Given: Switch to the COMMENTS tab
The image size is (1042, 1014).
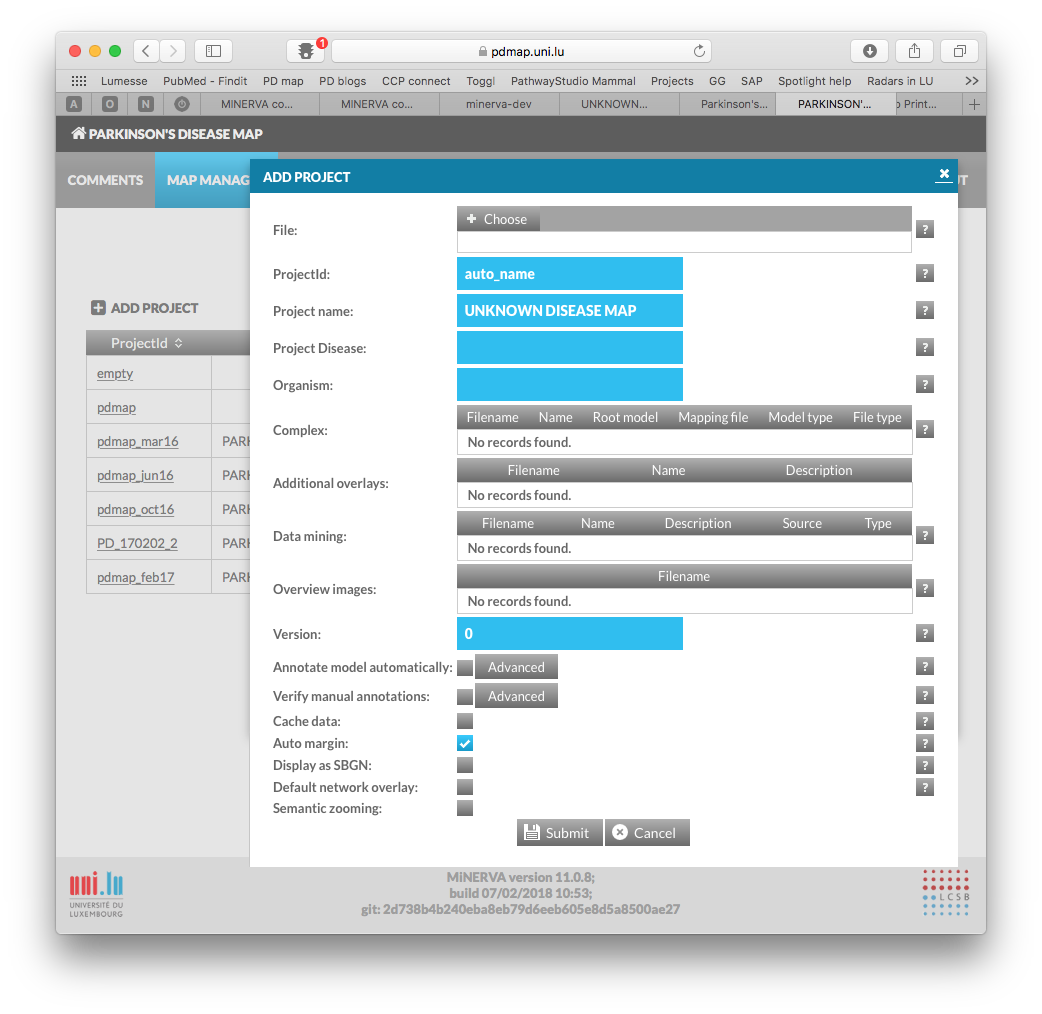Looking at the screenshot, I should [x=105, y=180].
